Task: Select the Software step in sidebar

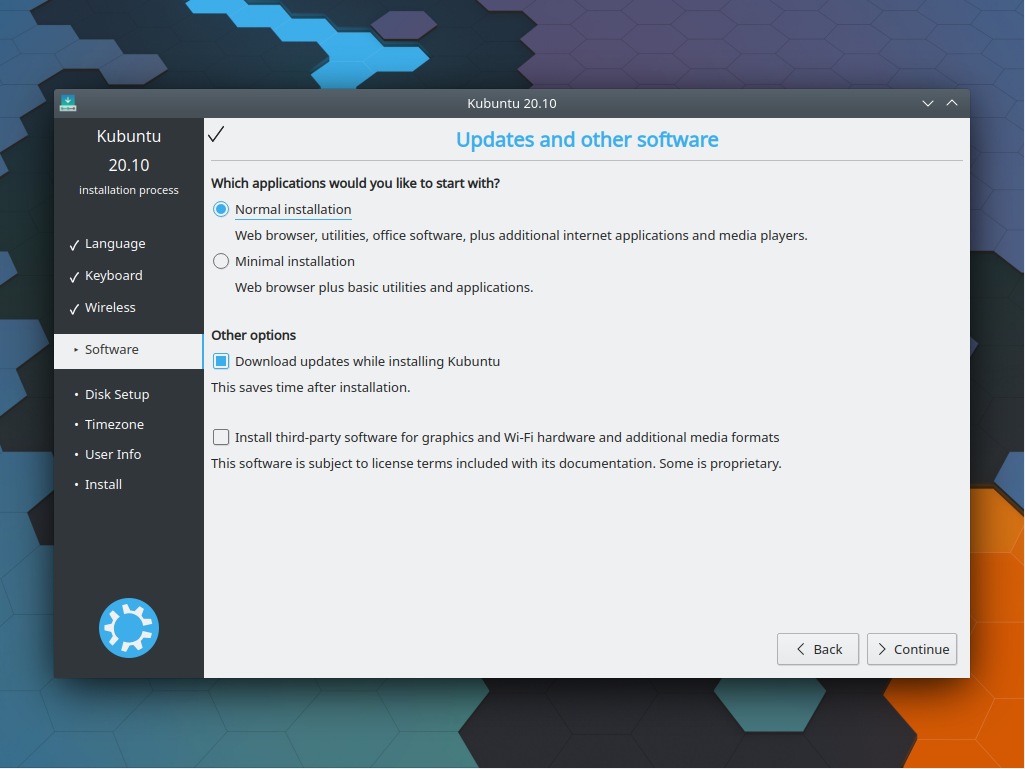Action: 129,351
